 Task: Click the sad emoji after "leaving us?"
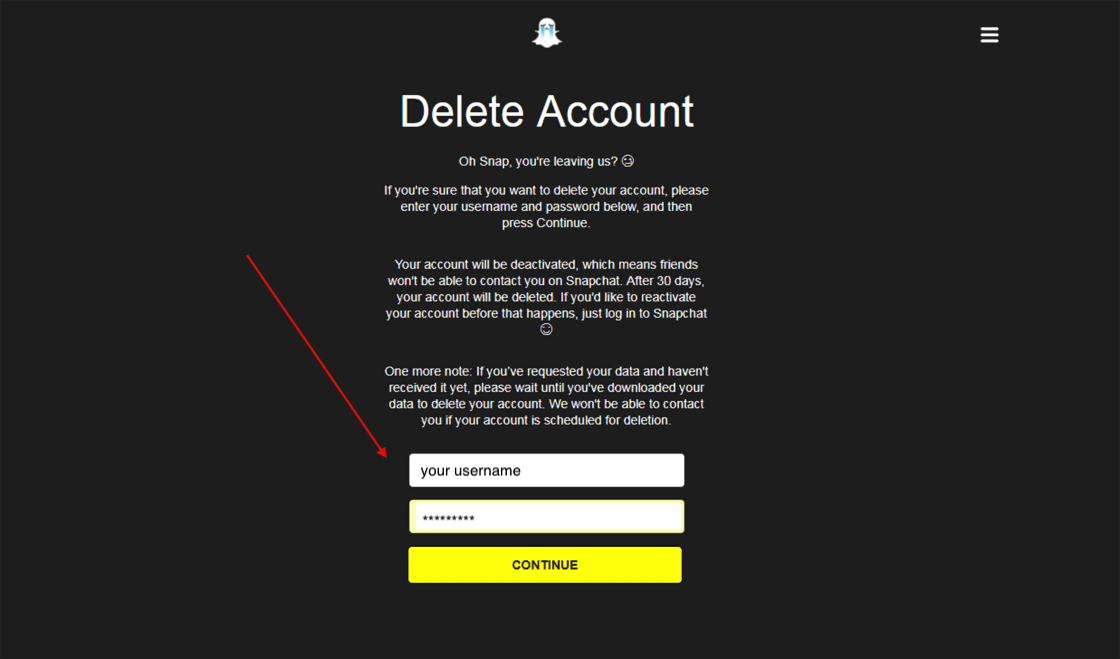pos(627,161)
